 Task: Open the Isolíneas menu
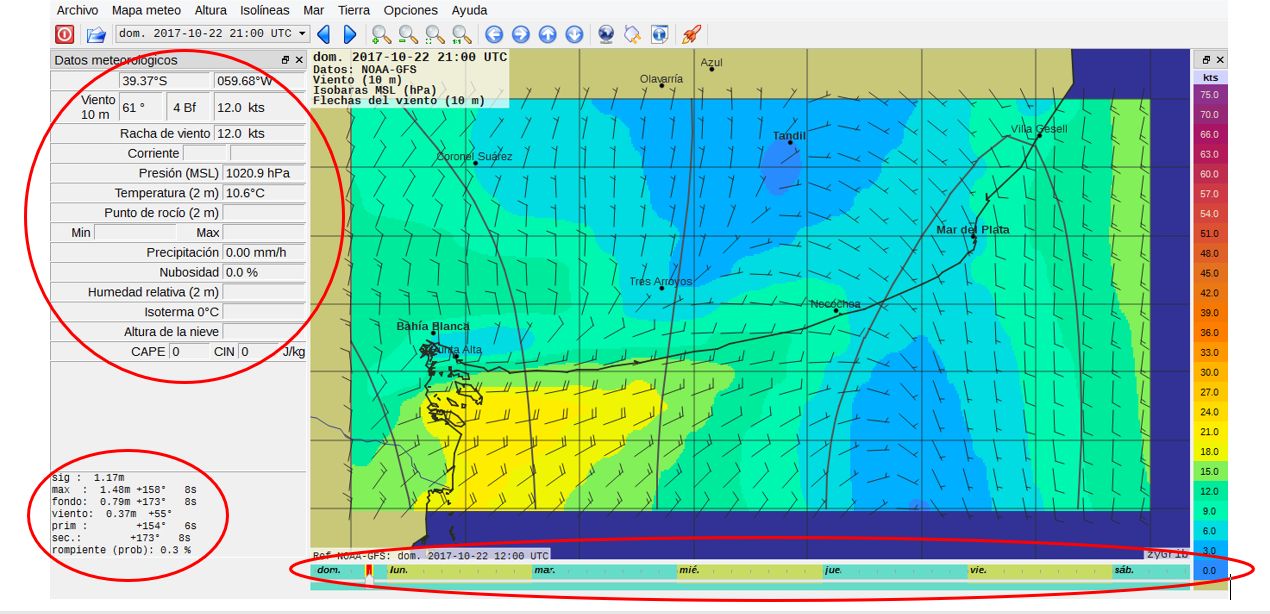coord(266,10)
